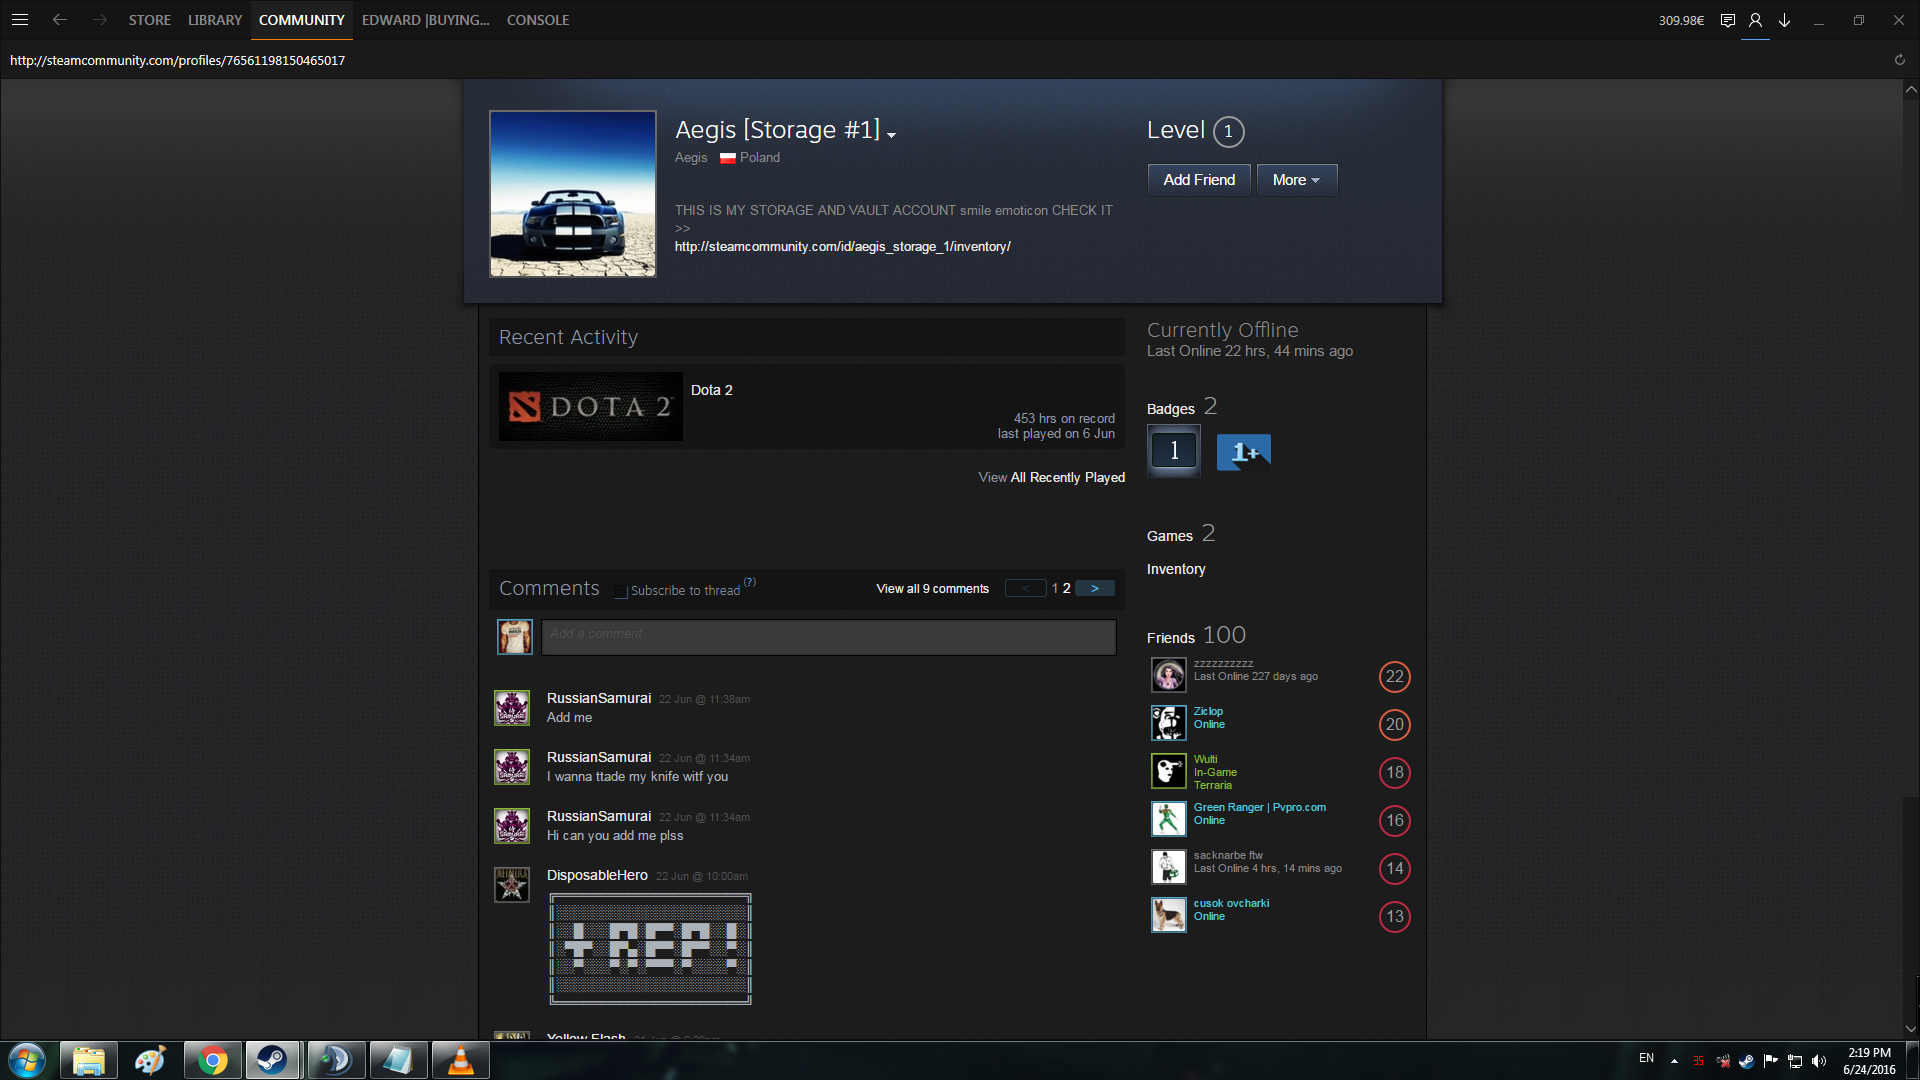Open the CONSOLE tab

click(538, 20)
